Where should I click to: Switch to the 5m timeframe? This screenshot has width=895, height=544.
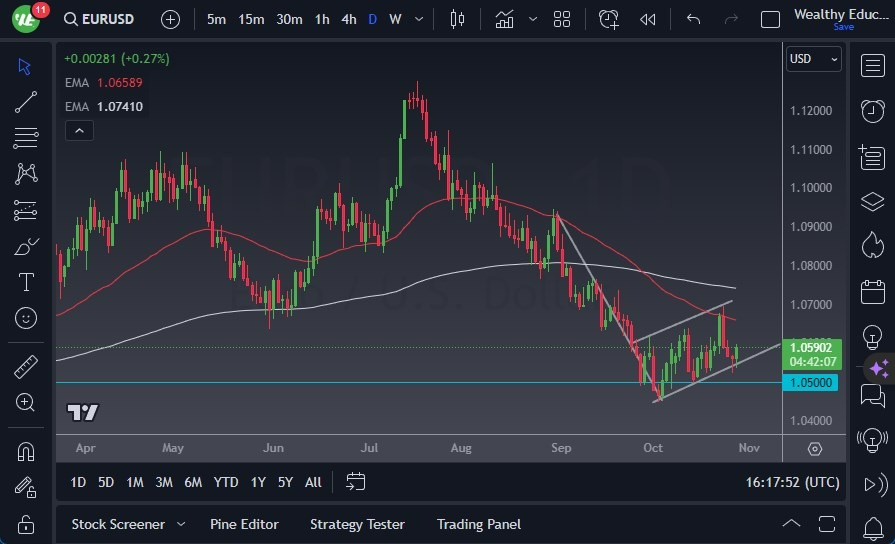point(216,19)
